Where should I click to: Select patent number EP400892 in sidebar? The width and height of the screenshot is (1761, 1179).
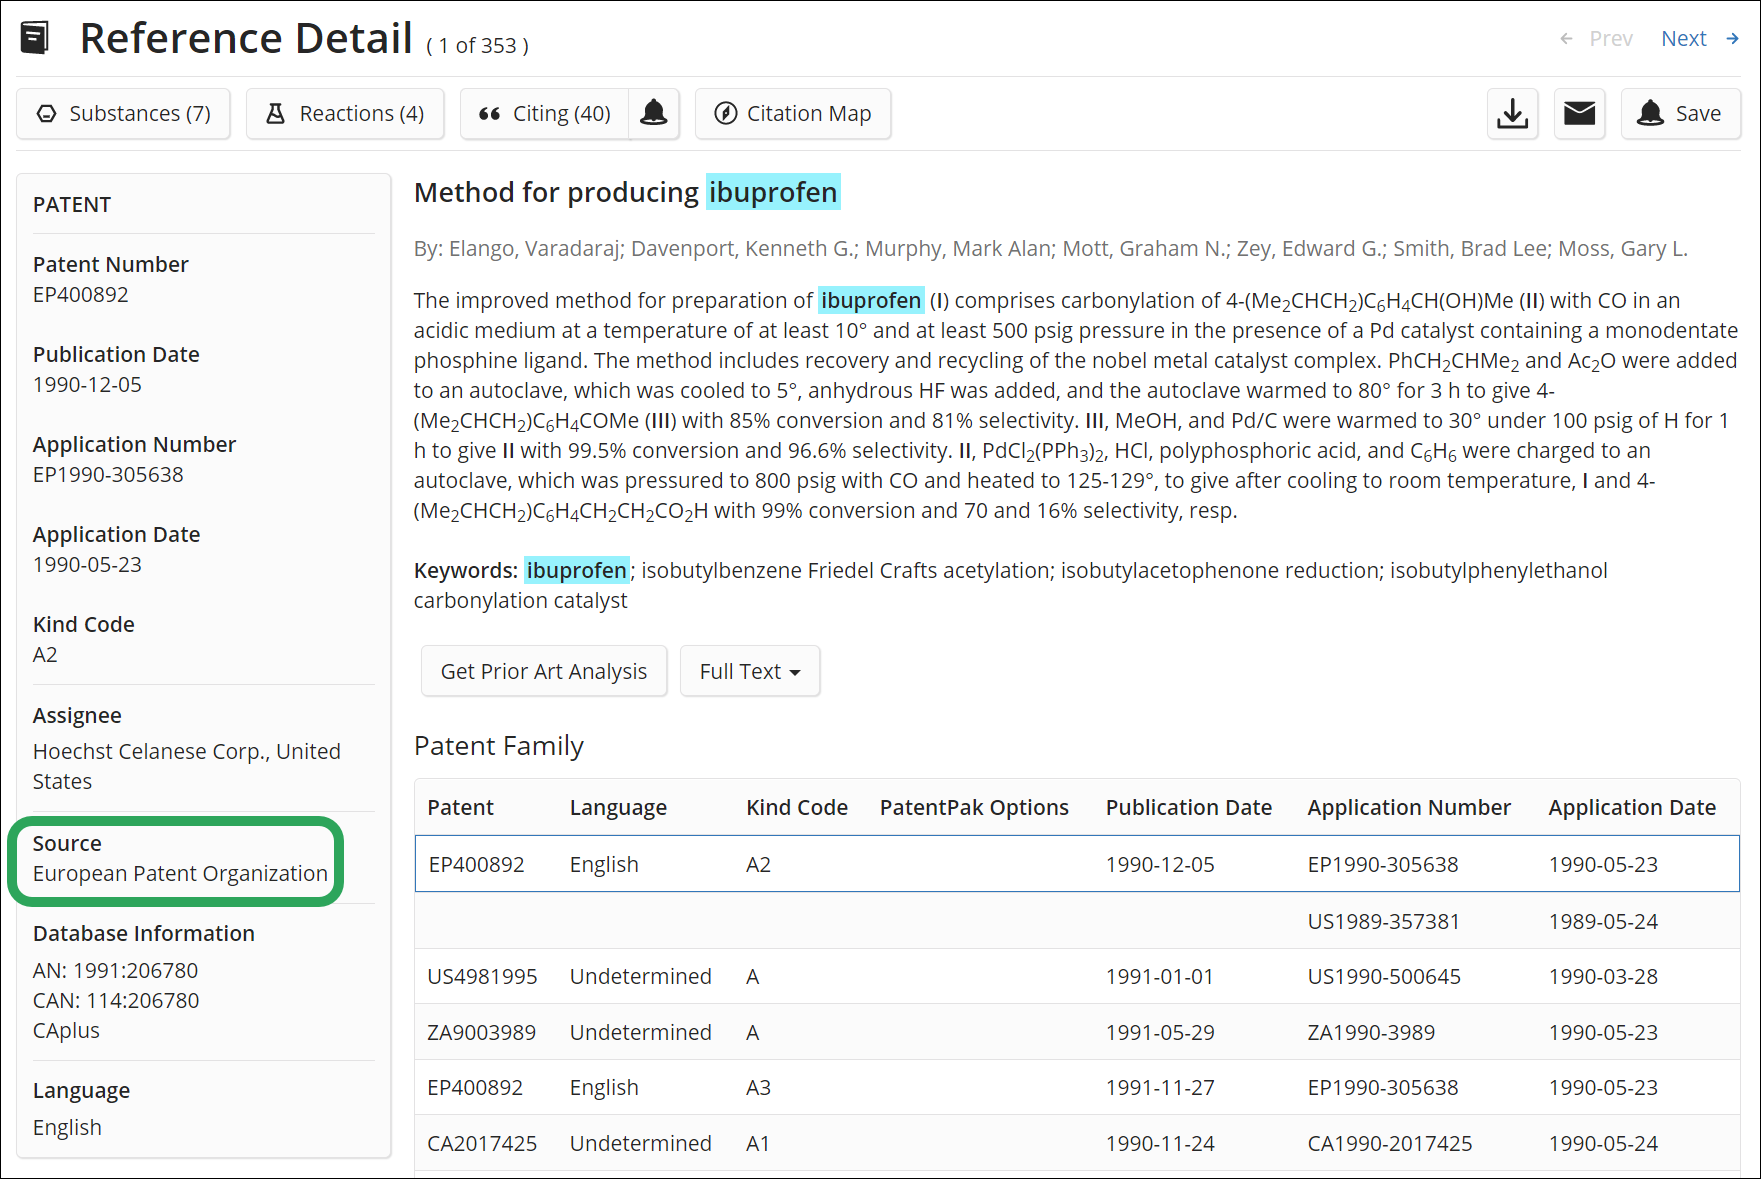coord(81,294)
